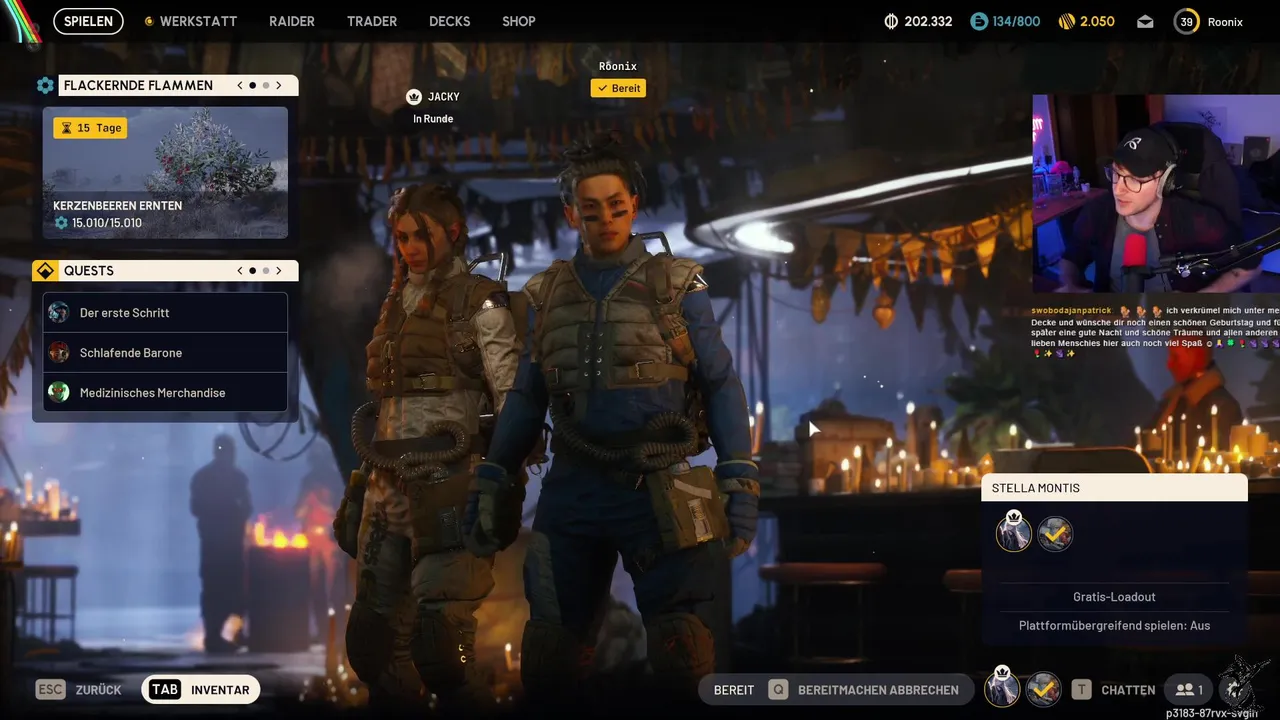Click the In Runde status under JACKY

click(433, 119)
